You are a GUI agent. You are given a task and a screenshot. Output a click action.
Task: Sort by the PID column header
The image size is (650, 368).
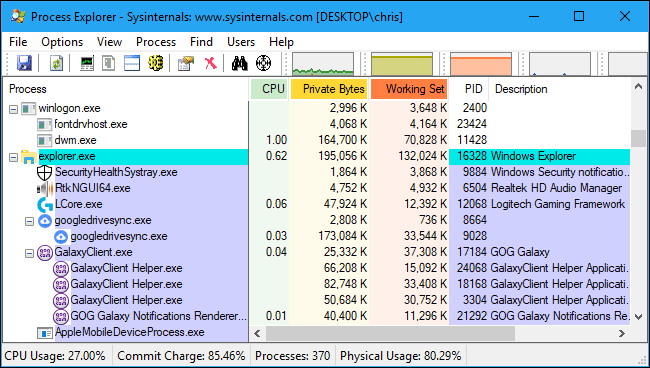point(470,89)
